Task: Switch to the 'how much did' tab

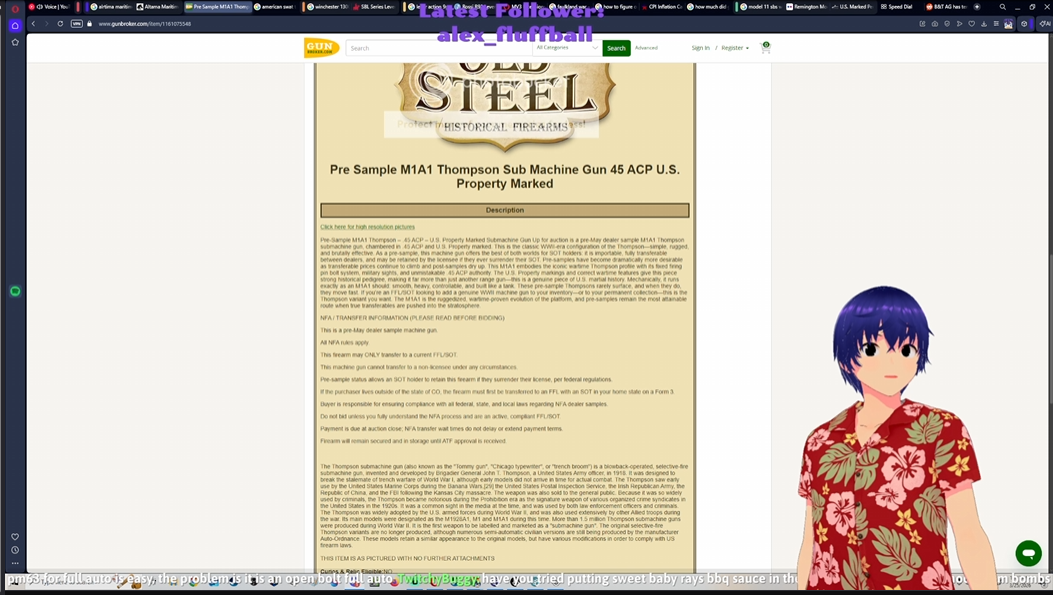Action: (x=708, y=7)
